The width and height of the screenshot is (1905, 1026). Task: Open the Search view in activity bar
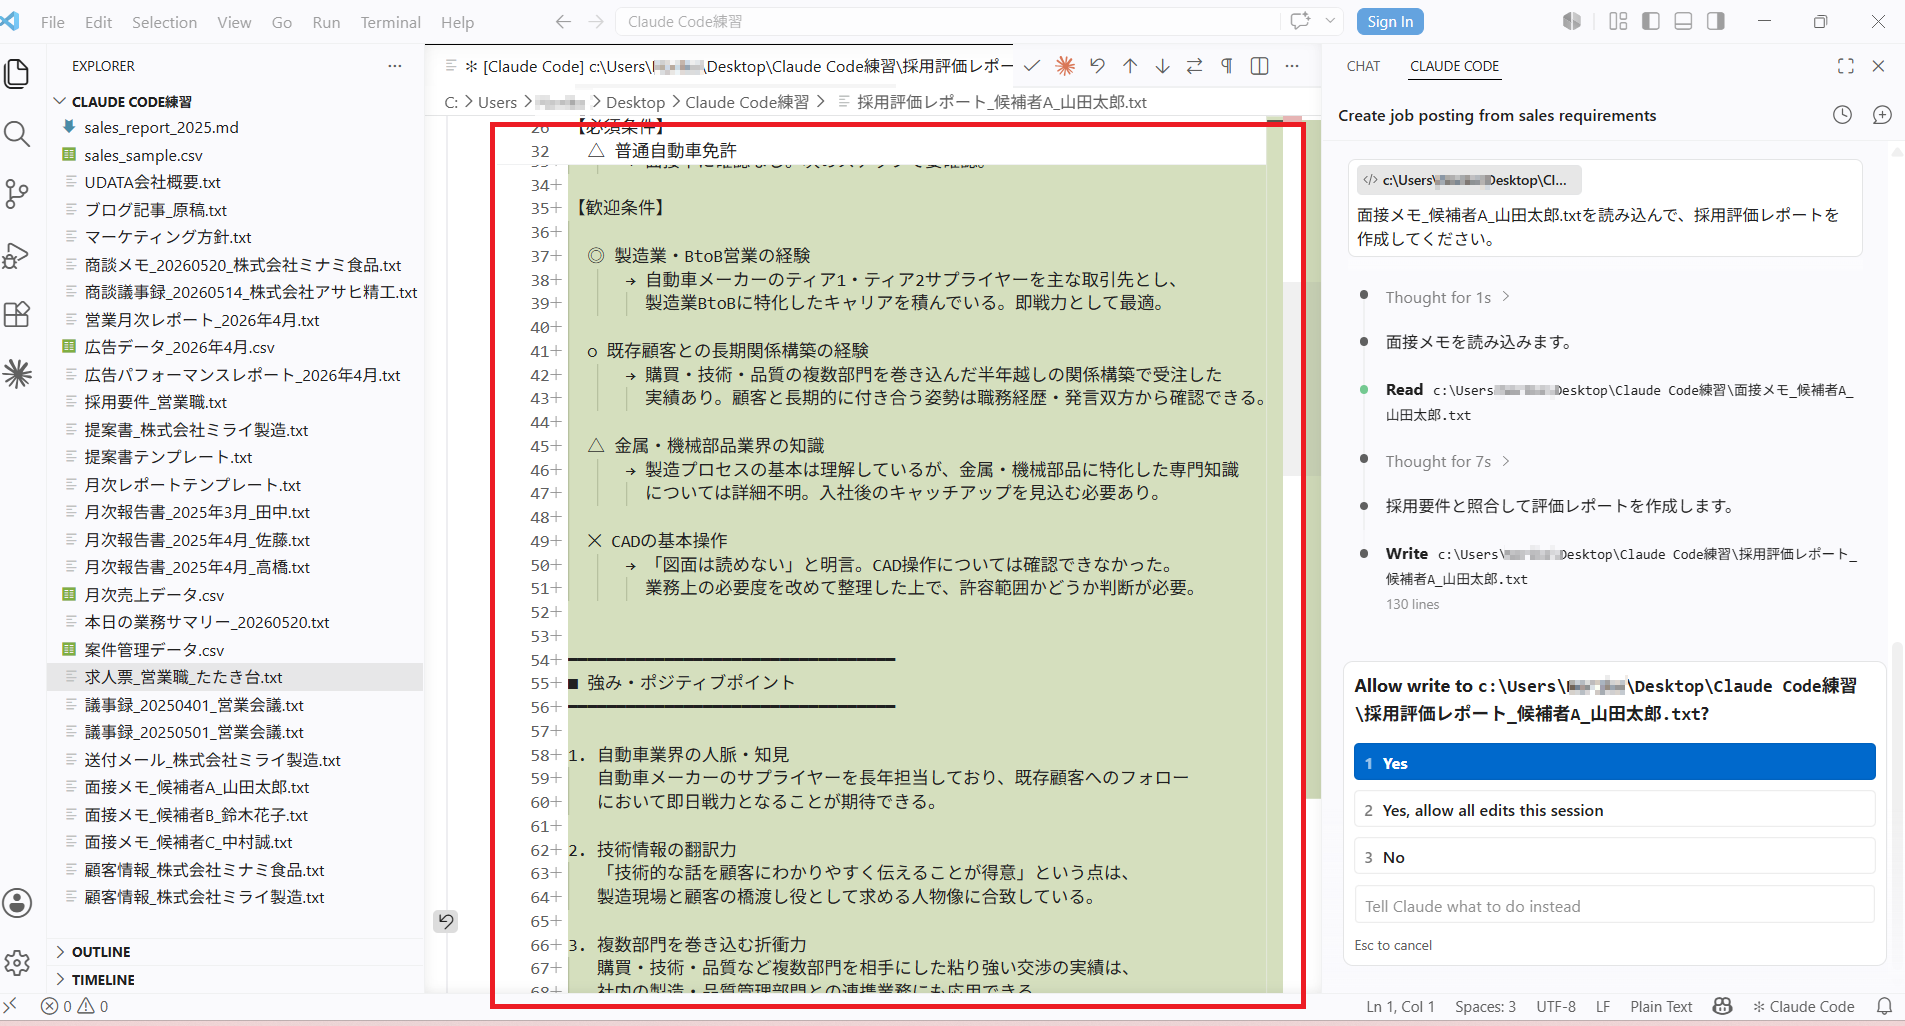[17, 134]
